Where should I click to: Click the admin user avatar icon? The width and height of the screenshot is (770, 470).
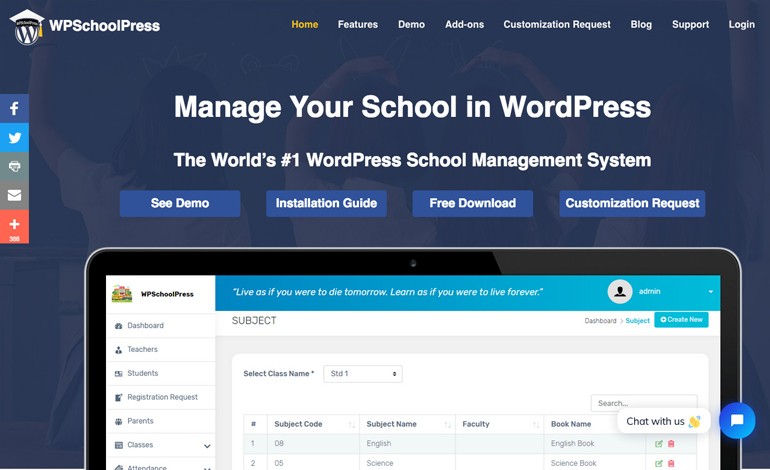(x=620, y=292)
